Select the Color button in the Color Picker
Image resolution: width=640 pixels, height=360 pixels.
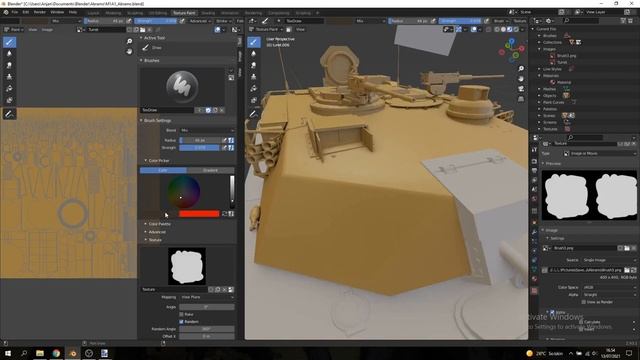pyautogui.click(x=163, y=170)
